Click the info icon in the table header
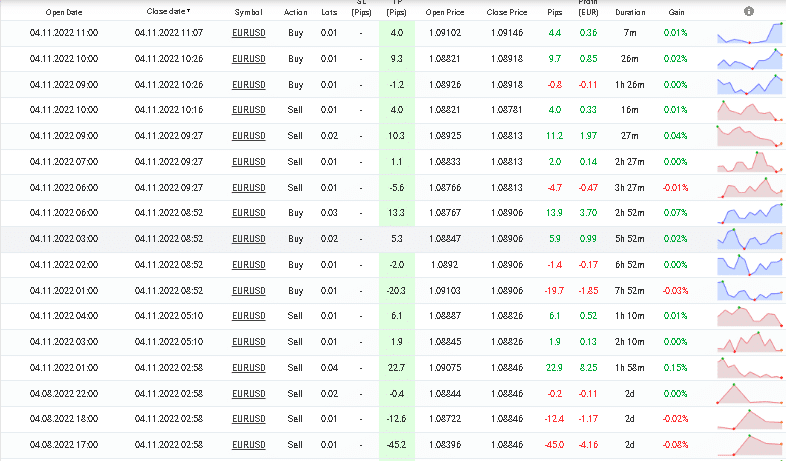 click(x=750, y=12)
